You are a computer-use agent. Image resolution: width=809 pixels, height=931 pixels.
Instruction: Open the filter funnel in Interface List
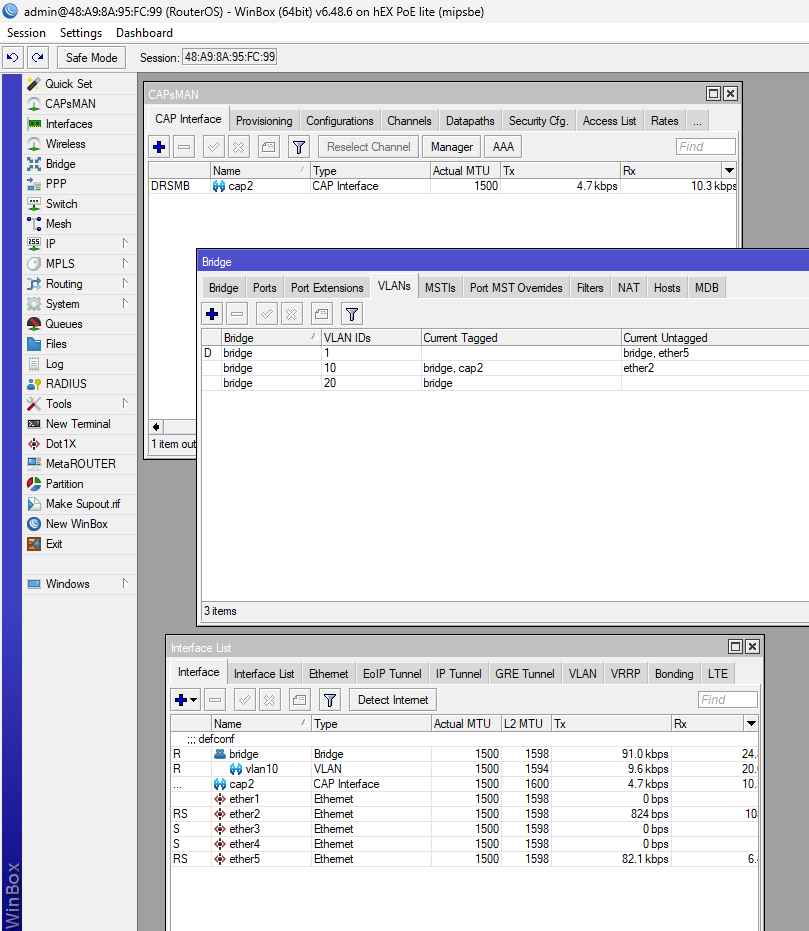coord(330,699)
